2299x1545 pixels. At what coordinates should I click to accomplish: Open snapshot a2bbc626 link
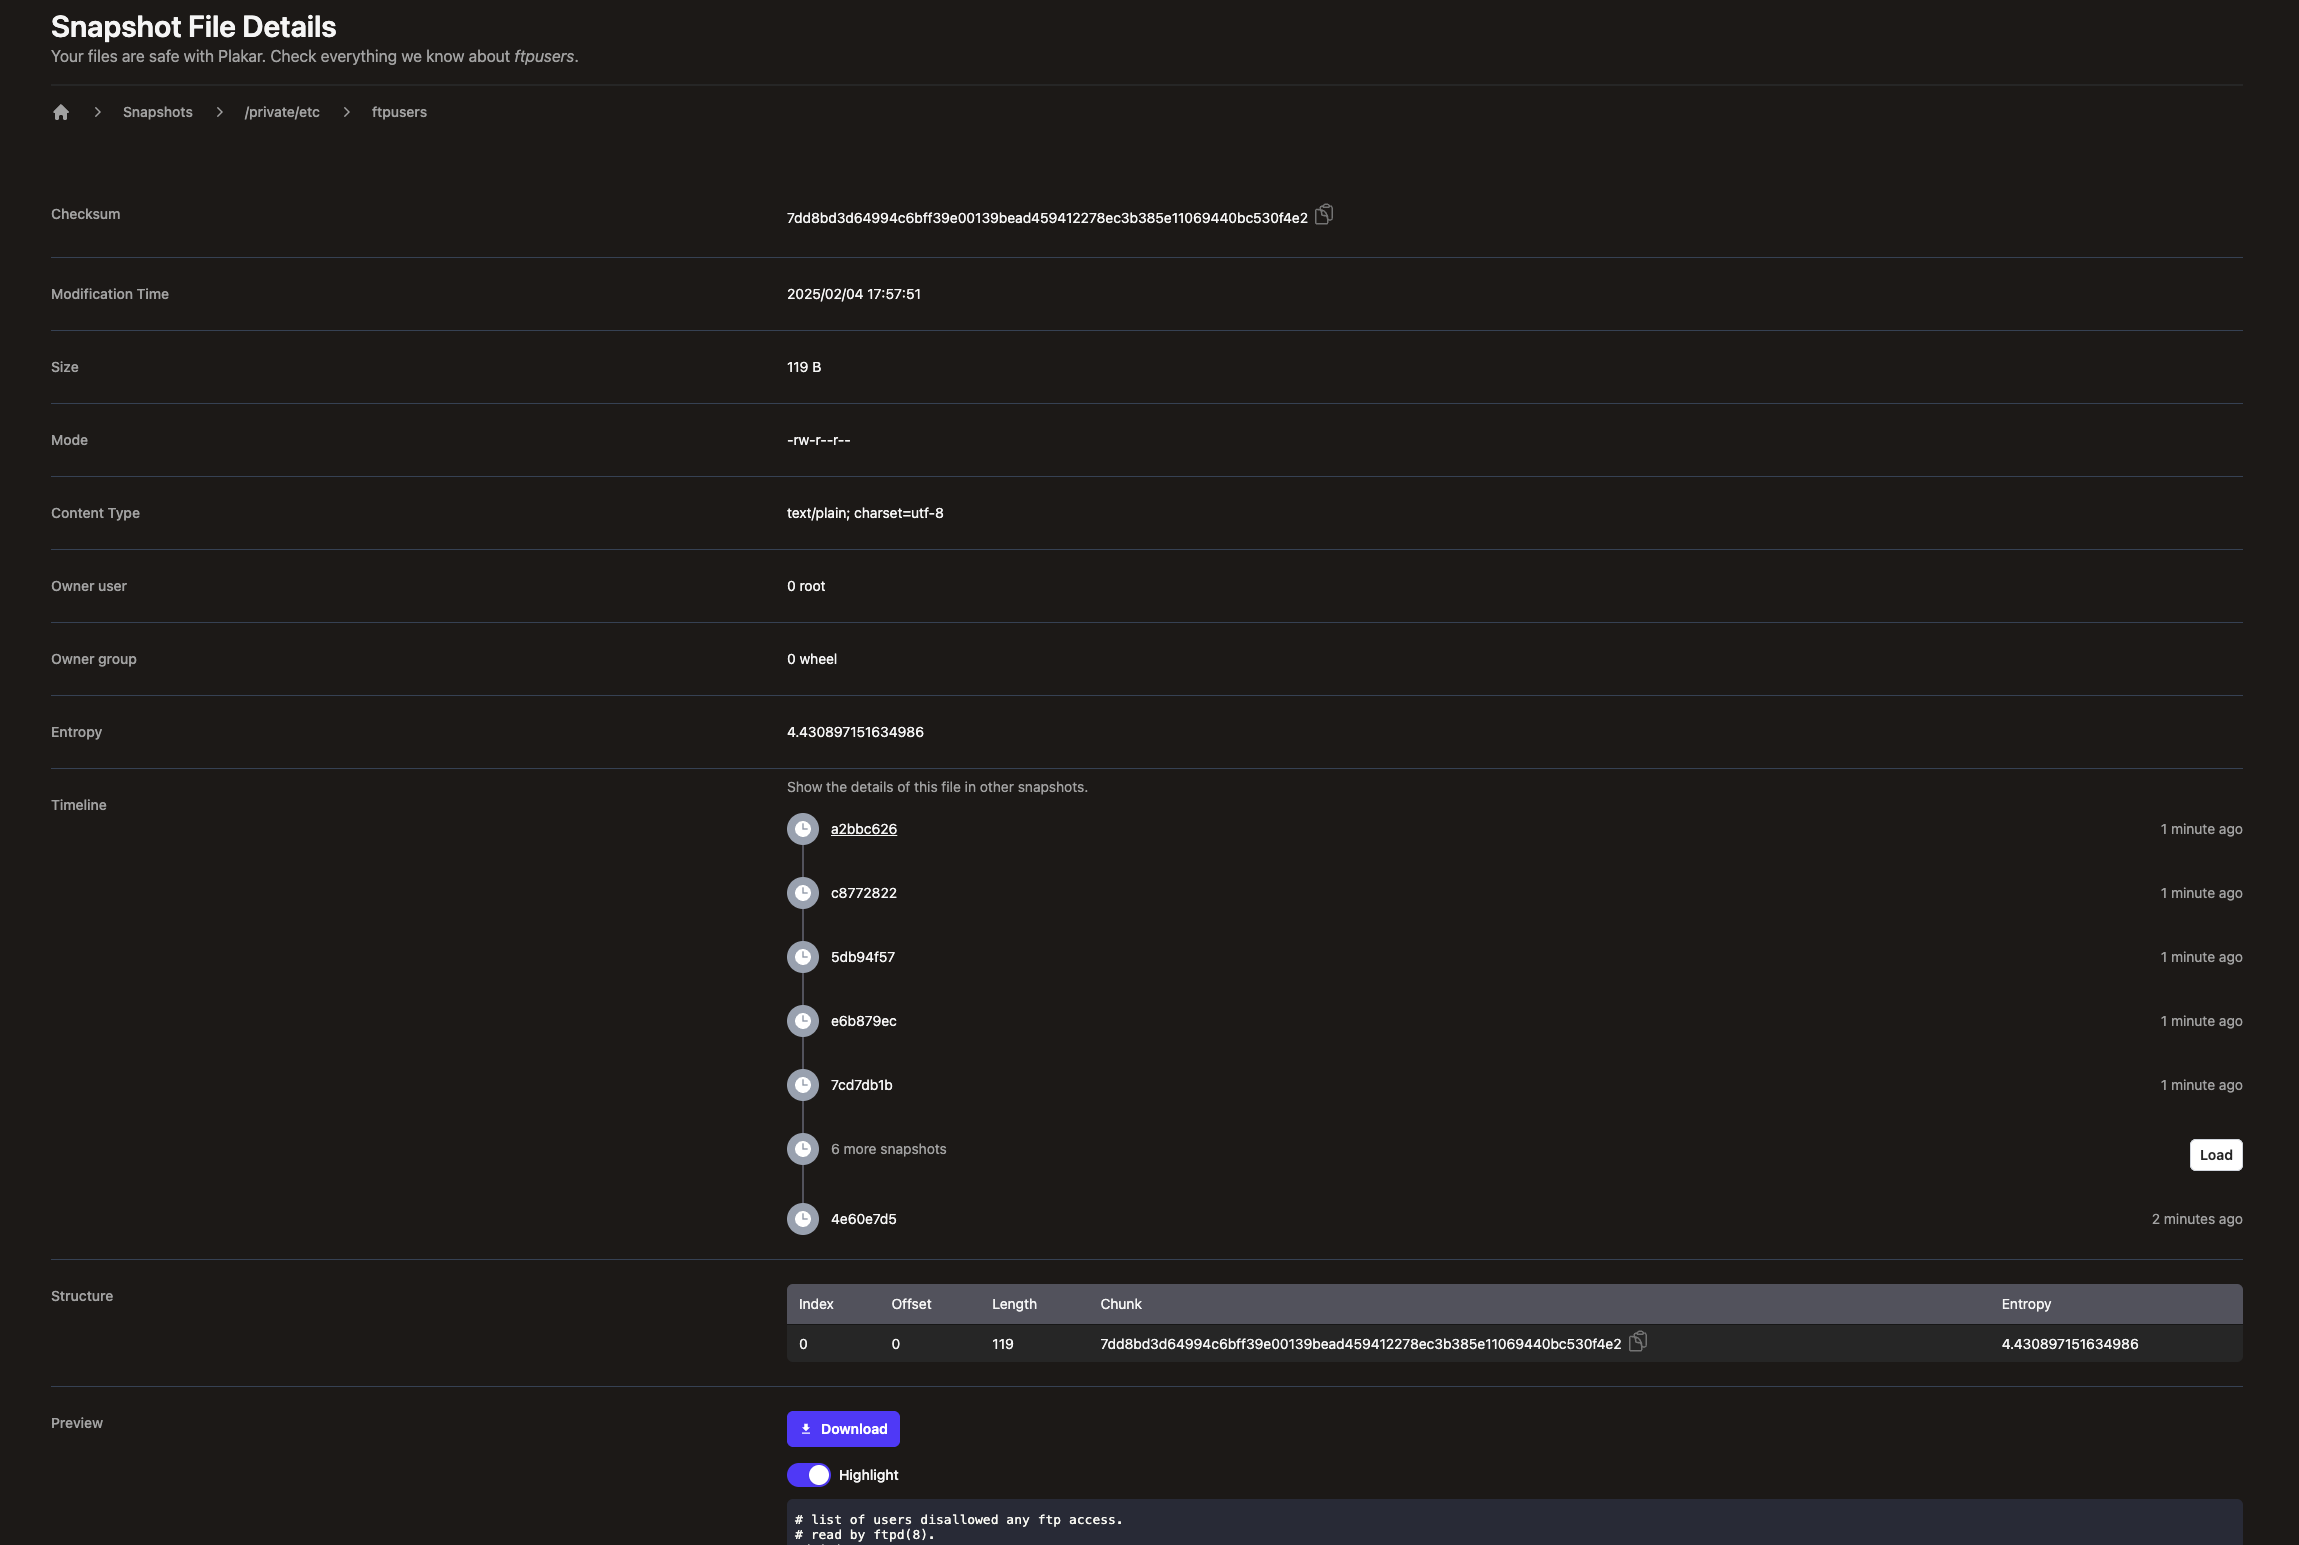863,829
